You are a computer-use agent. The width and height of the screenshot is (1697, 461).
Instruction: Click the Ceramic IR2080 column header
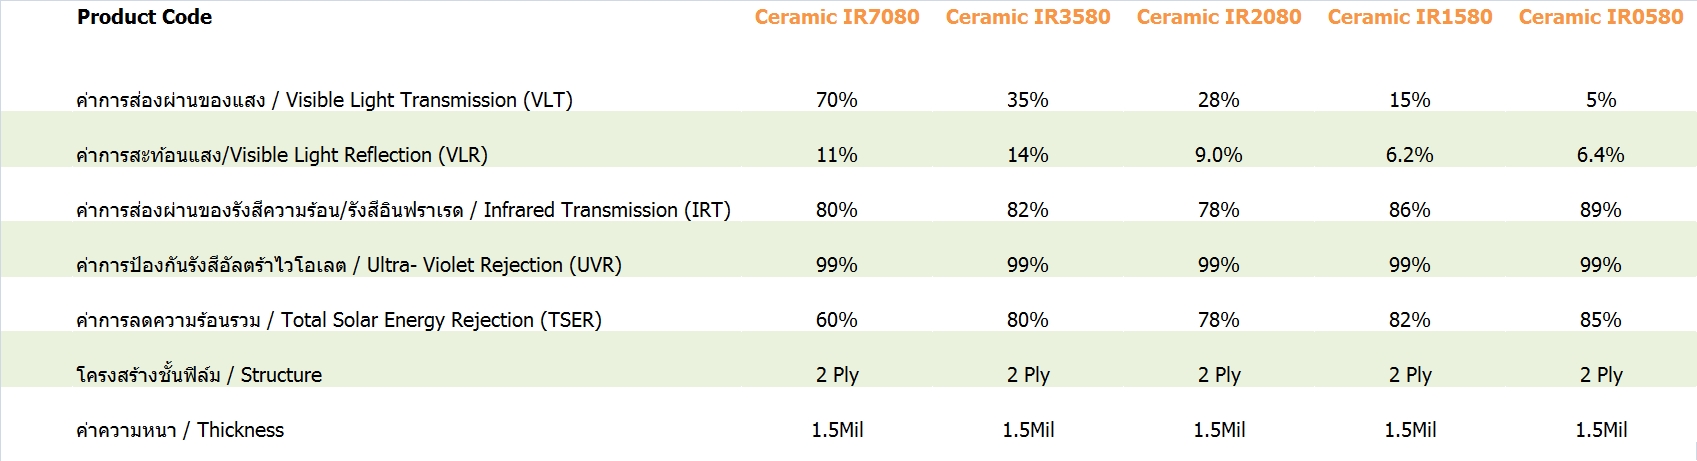[x=1219, y=17]
